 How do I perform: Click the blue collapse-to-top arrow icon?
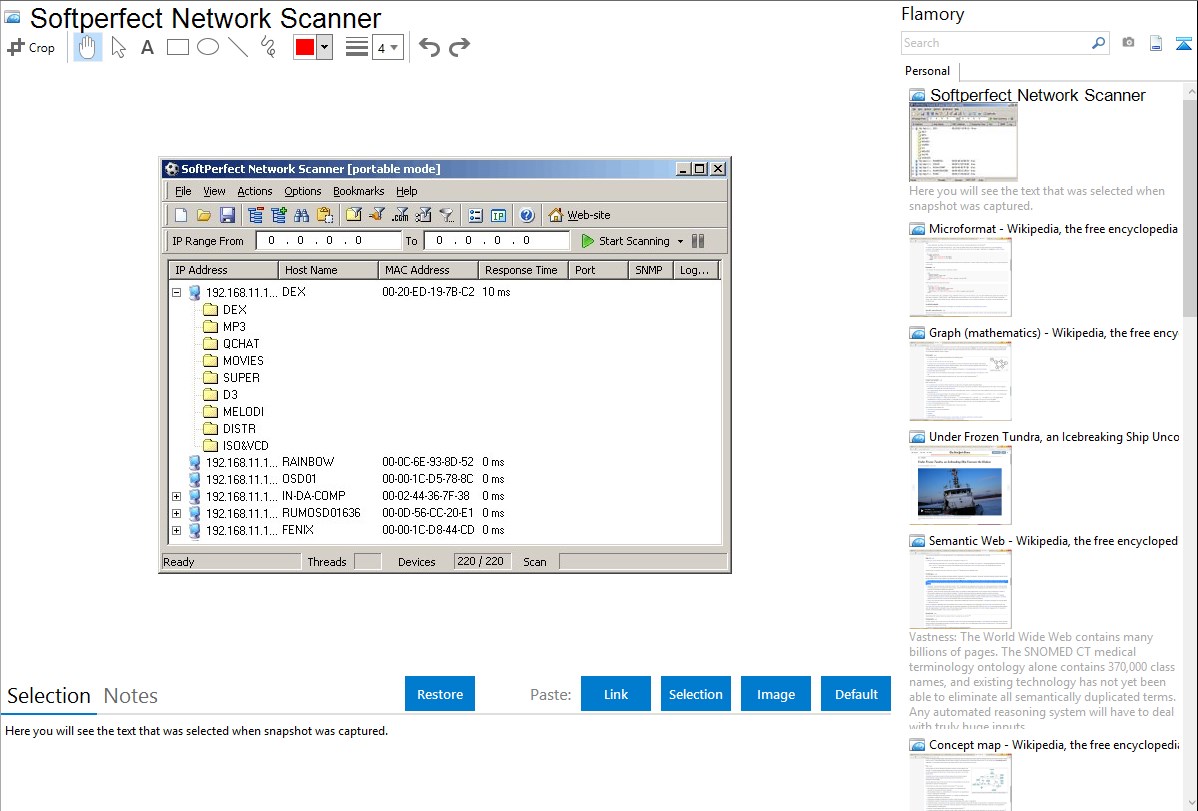[1183, 43]
